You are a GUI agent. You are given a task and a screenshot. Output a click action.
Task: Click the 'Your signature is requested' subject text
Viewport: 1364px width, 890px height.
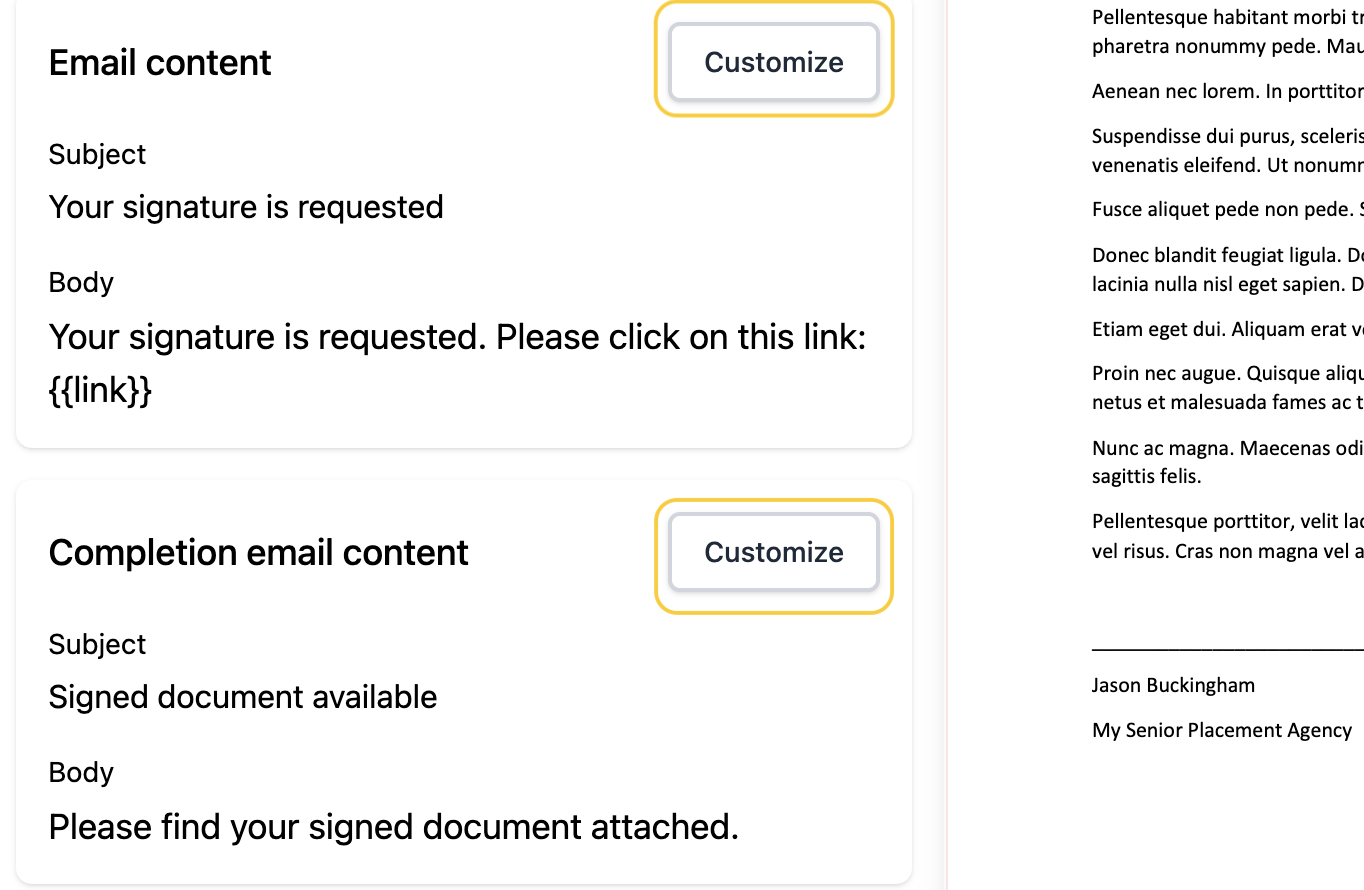coord(246,207)
